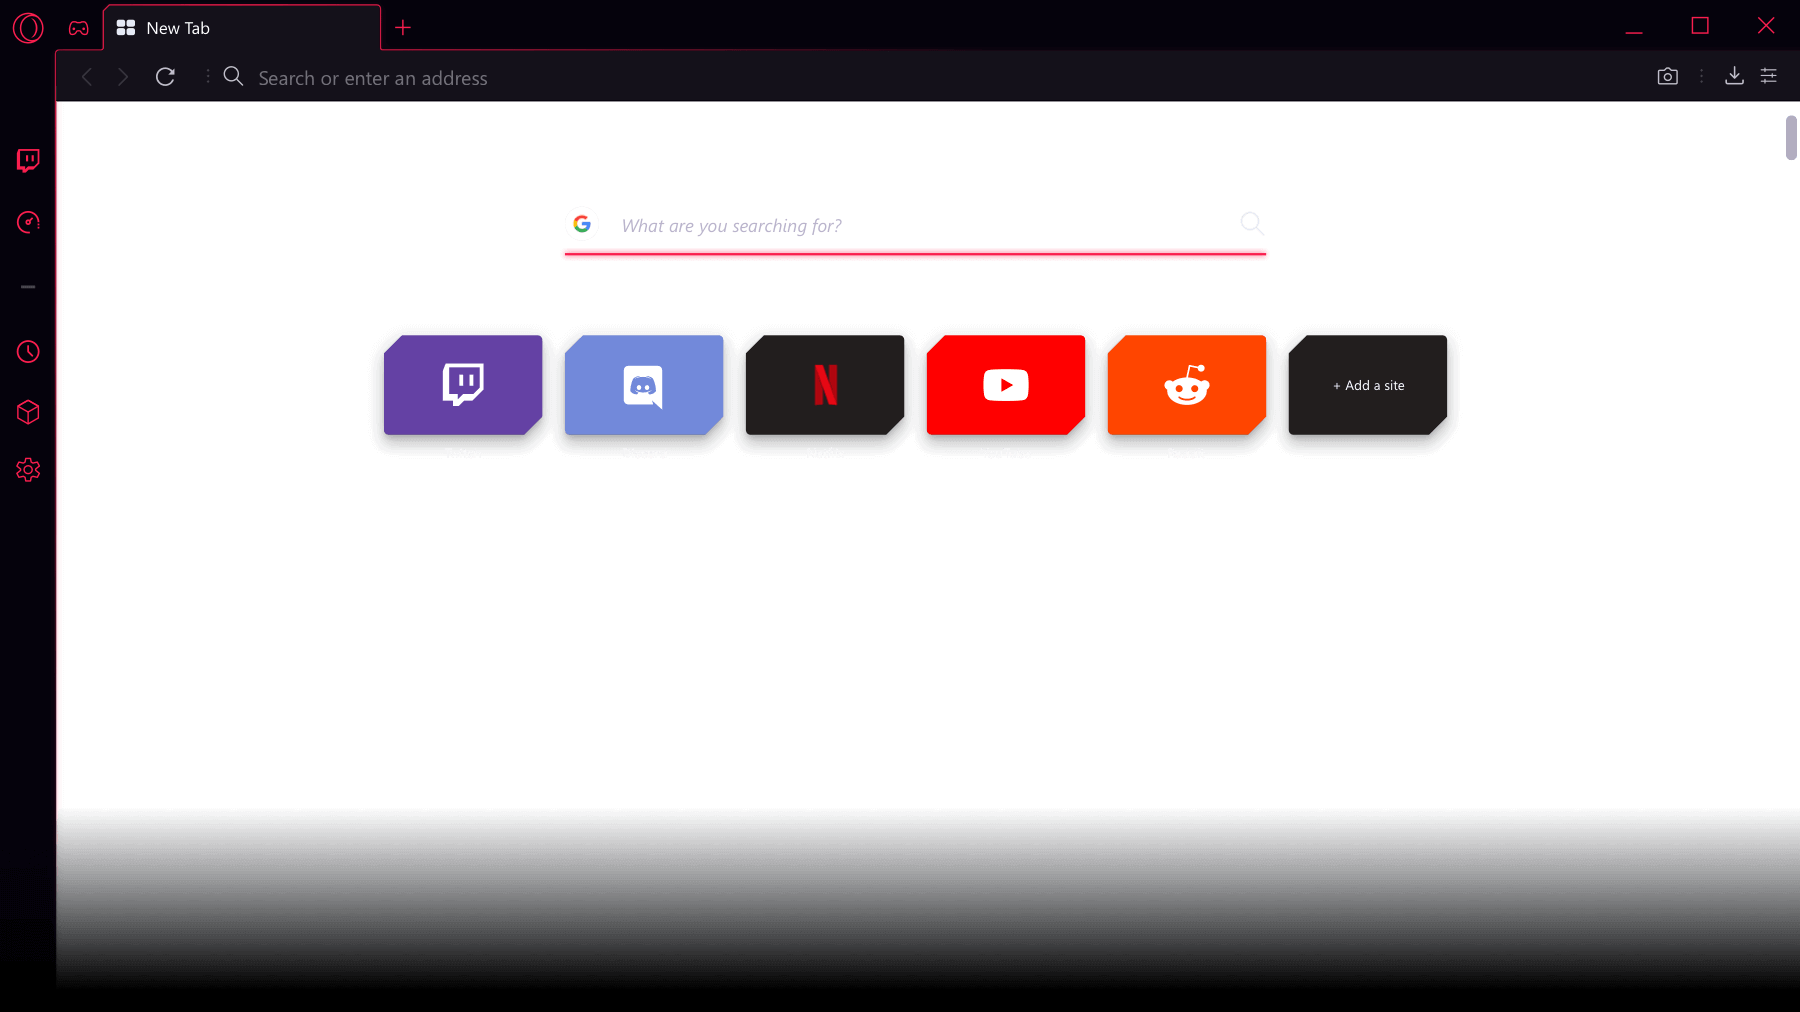Screen dimensions: 1800x1012
Task: Click the vertical page scrollbar thumb
Action: tap(1791, 138)
